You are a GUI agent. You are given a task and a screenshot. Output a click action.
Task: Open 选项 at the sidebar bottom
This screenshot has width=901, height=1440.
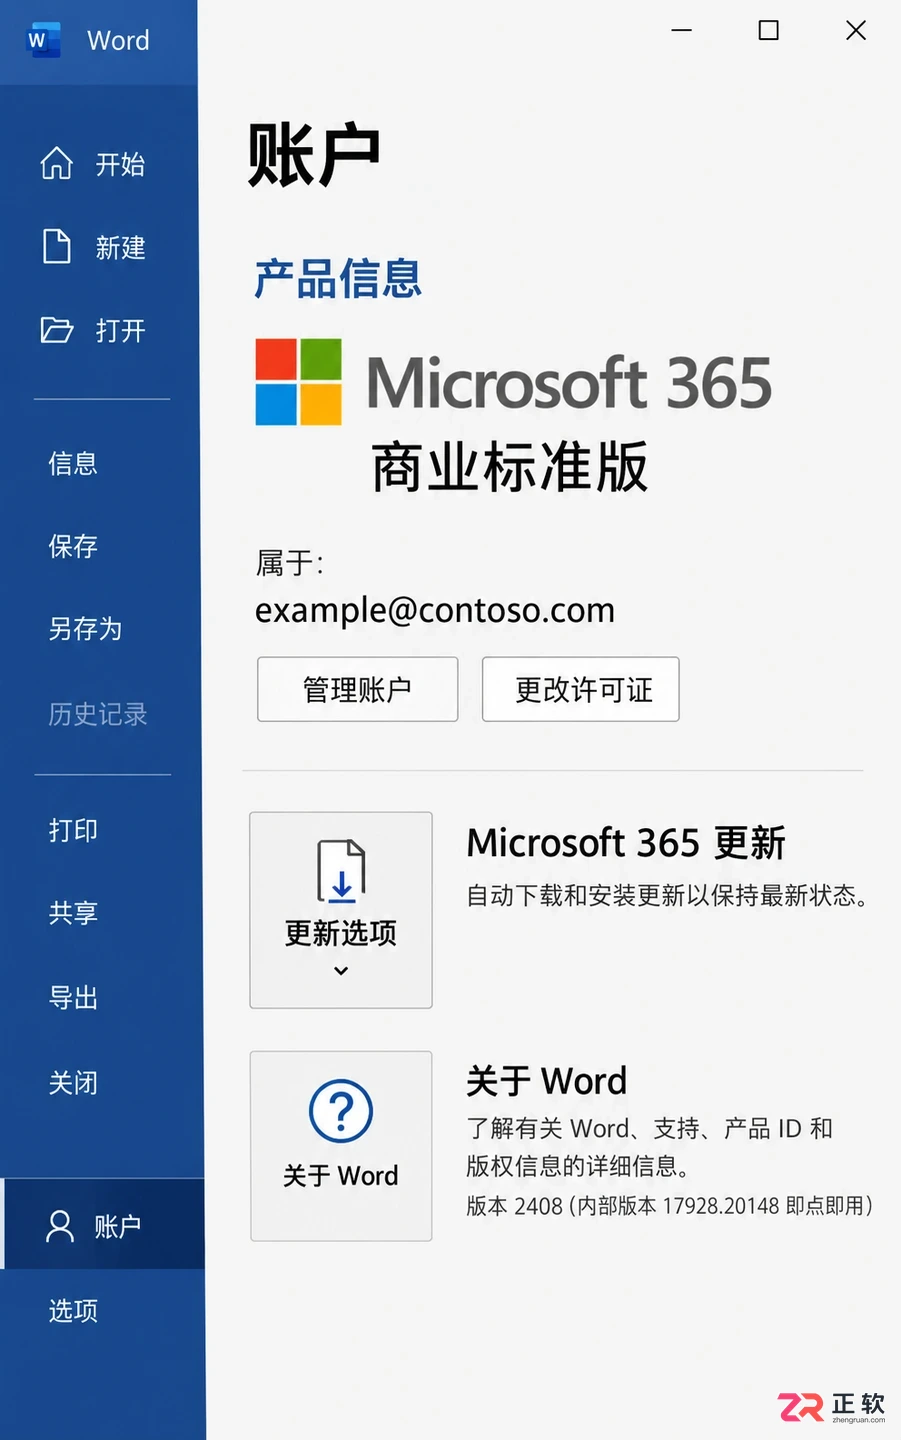tap(73, 1311)
